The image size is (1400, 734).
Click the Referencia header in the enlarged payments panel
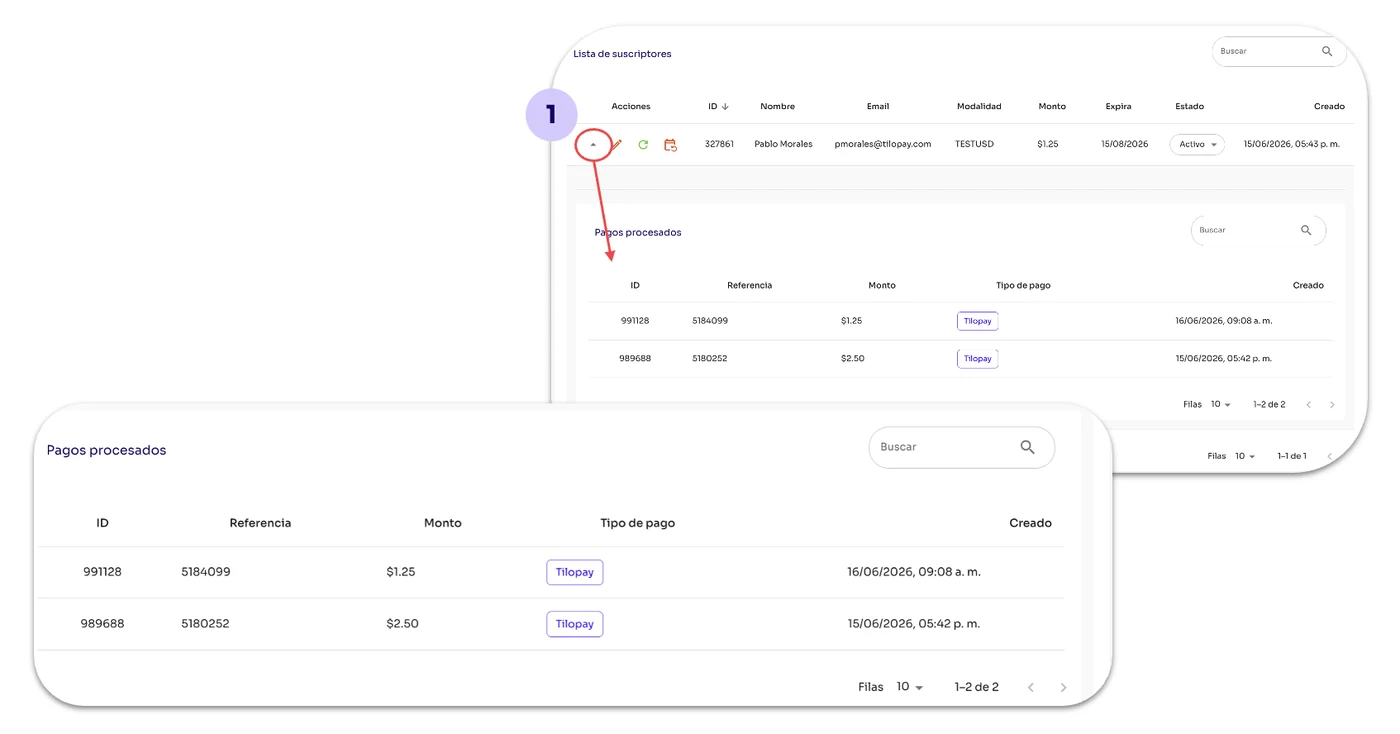pos(260,523)
